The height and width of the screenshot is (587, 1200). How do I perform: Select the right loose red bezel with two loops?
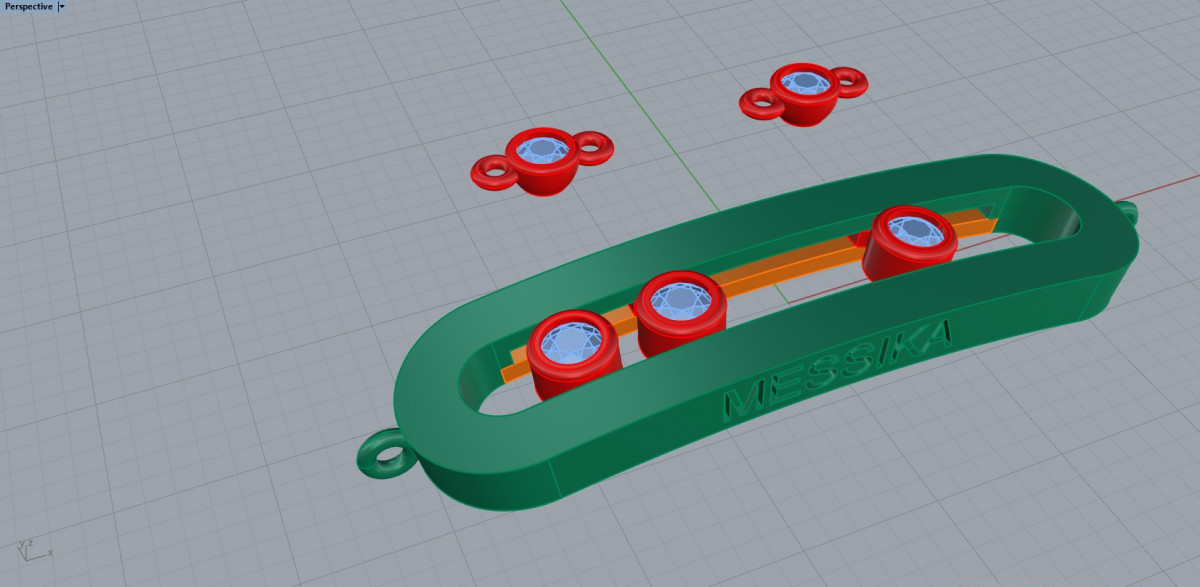pyautogui.click(x=803, y=95)
